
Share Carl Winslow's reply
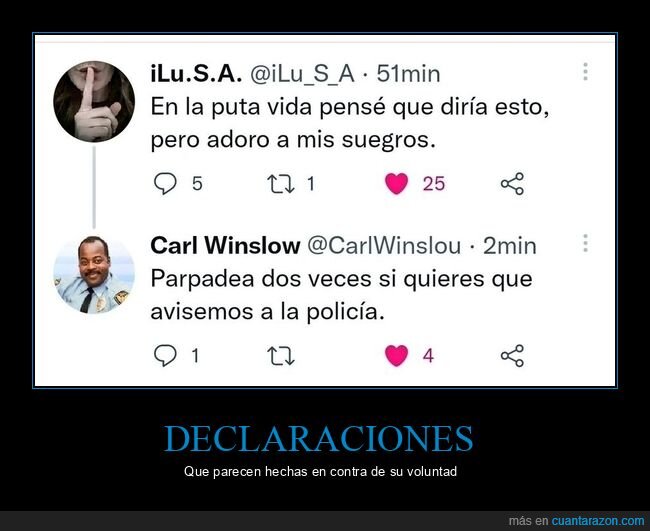512,356
